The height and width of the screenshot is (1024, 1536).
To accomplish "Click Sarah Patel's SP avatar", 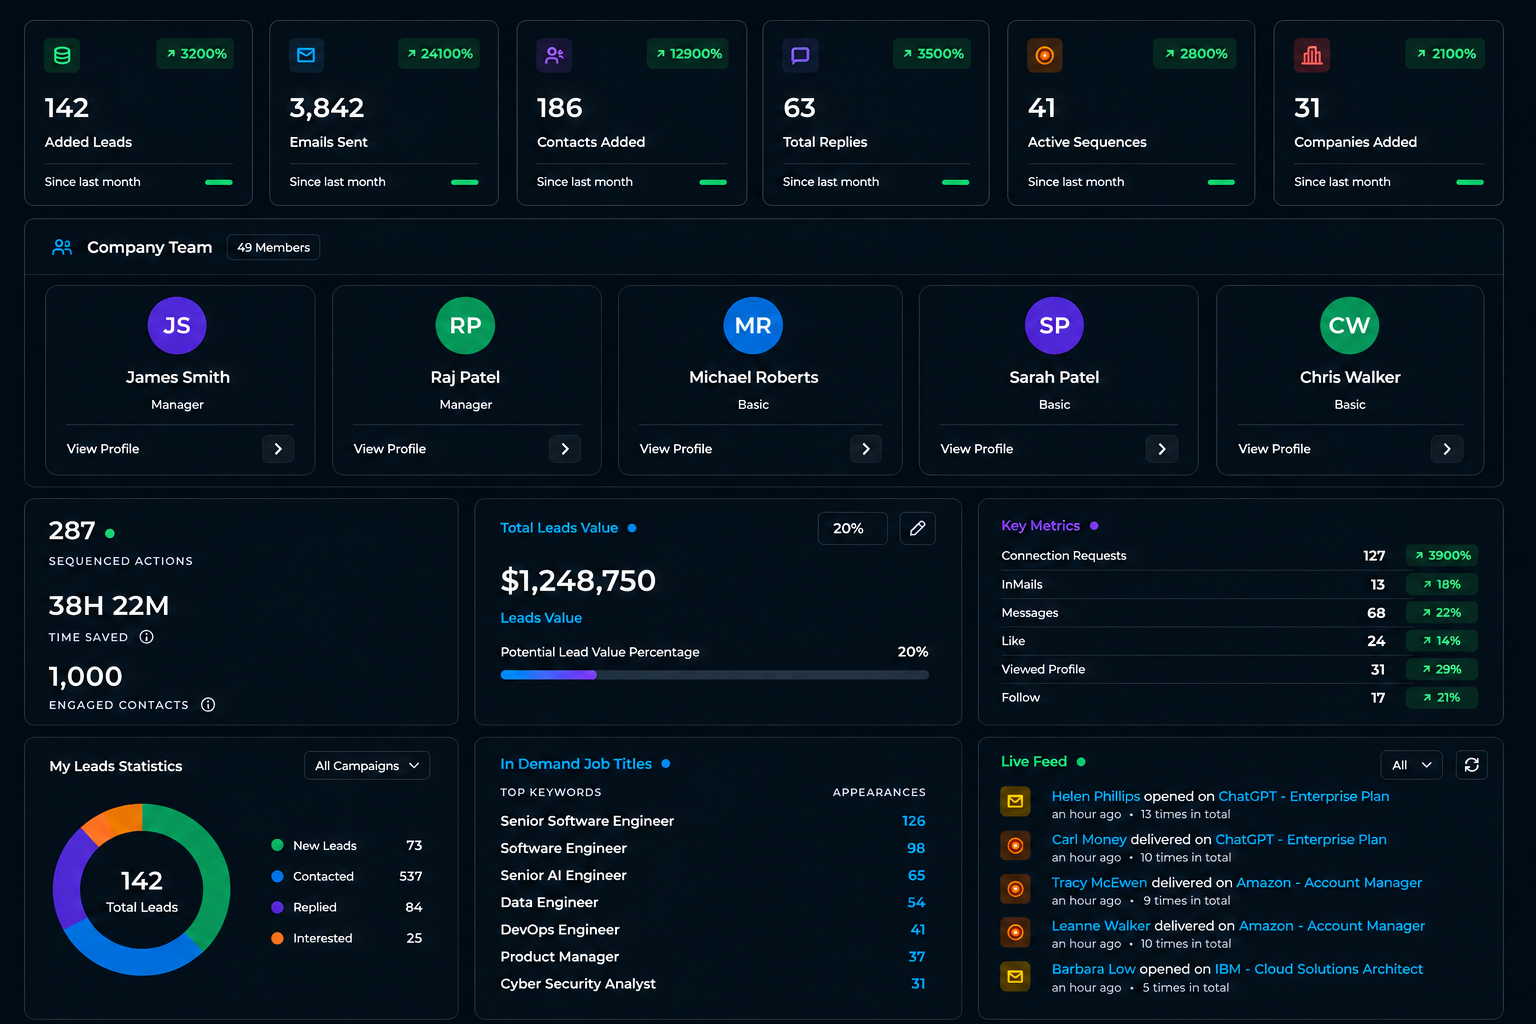I will click(1054, 325).
